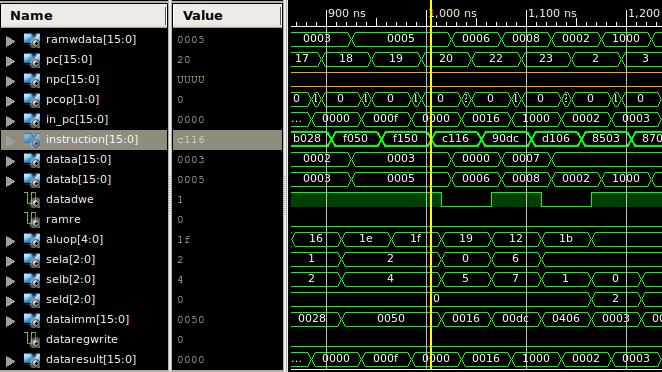Click the datab bus icon

pyautogui.click(x=32, y=180)
